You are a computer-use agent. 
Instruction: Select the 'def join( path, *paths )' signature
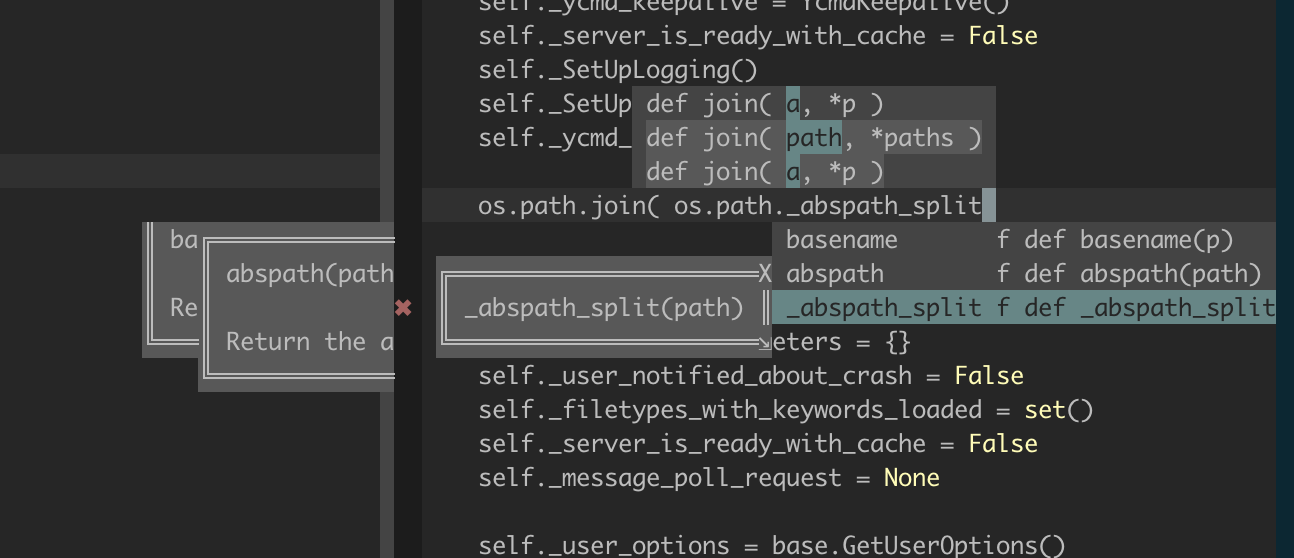(x=813, y=138)
